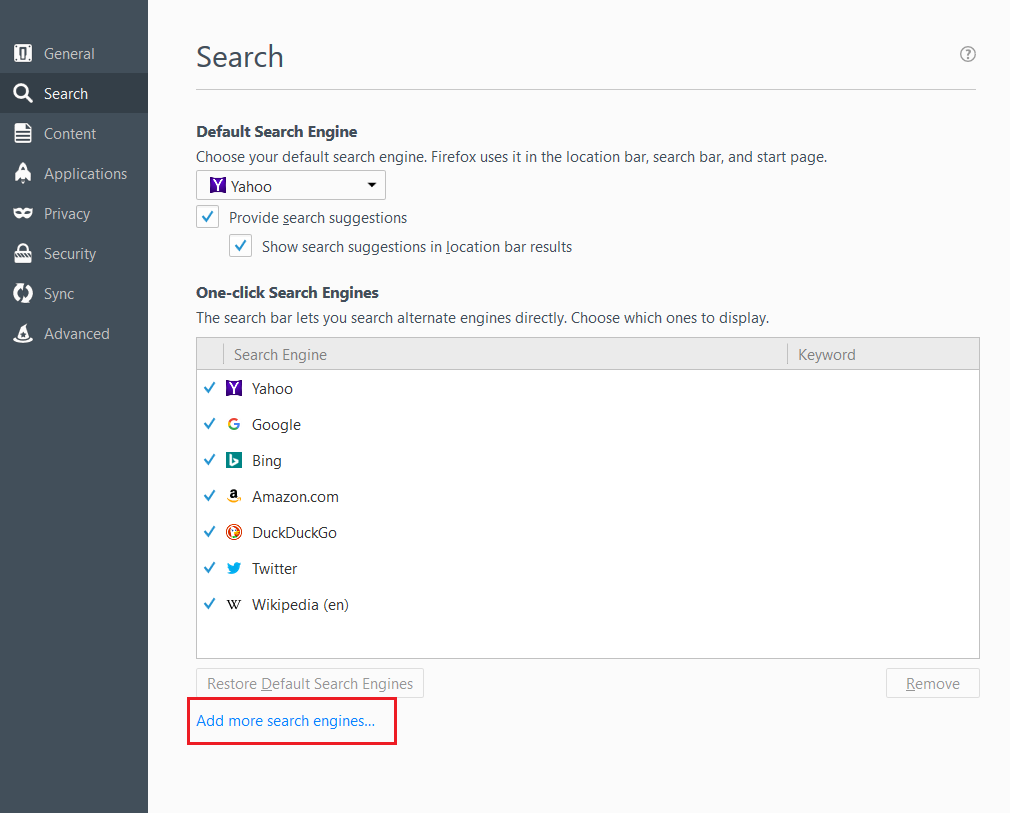The width and height of the screenshot is (1010, 813).
Task: Click the General panel icon in sidebar
Action: (23, 53)
